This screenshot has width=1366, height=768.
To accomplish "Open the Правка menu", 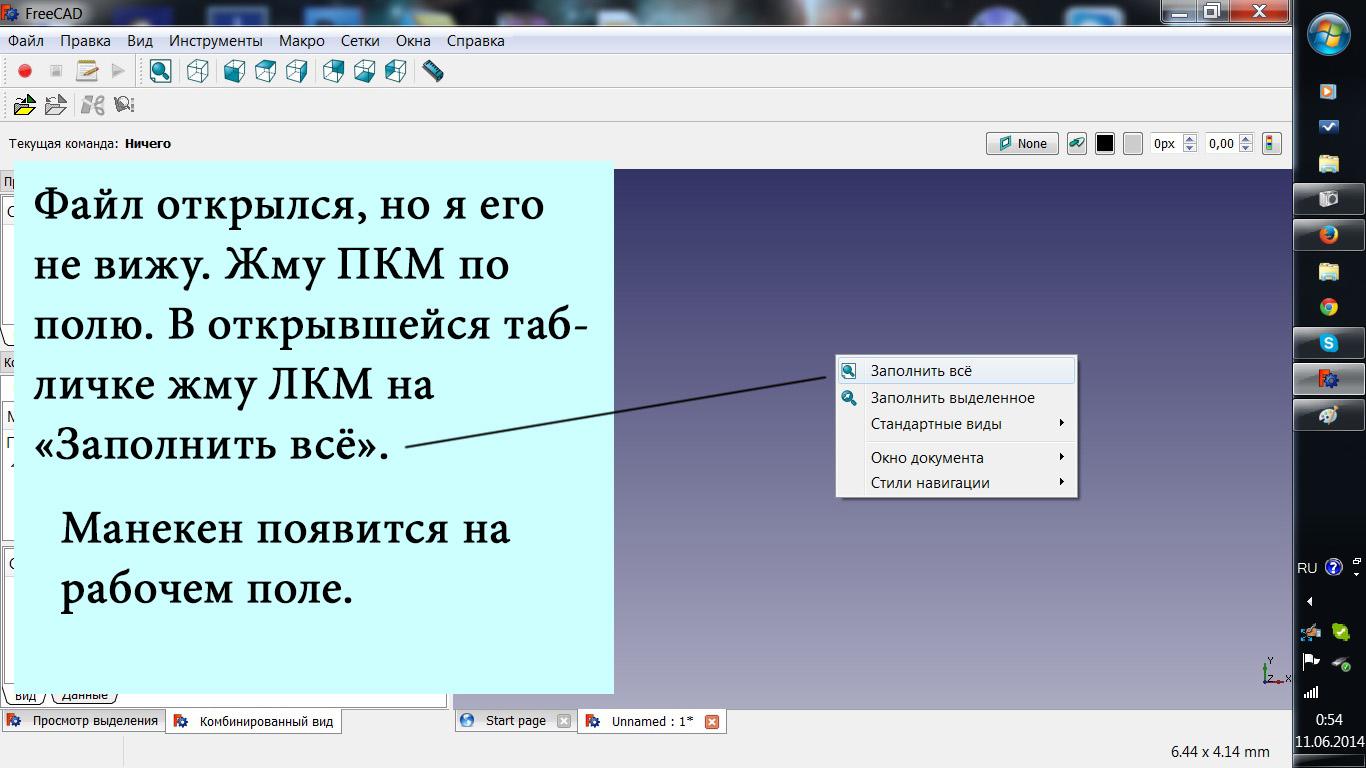I will coord(85,41).
